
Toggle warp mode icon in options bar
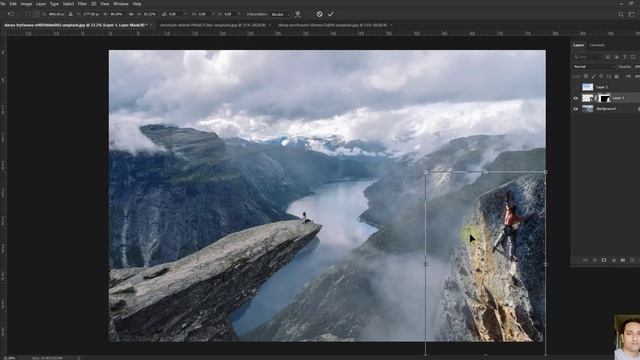click(x=298, y=14)
